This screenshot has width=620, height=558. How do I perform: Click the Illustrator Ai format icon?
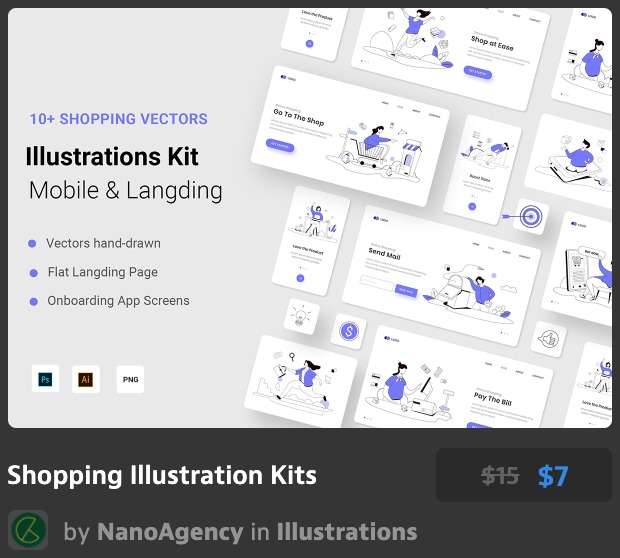(x=86, y=379)
